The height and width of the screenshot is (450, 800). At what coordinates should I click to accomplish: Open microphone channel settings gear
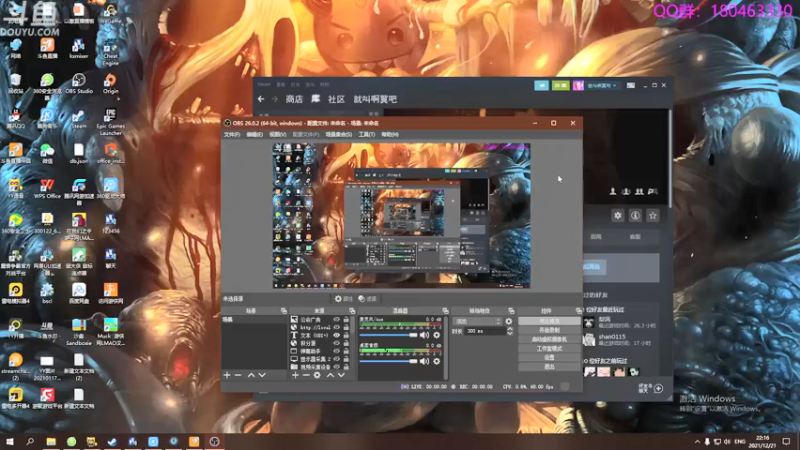437,335
